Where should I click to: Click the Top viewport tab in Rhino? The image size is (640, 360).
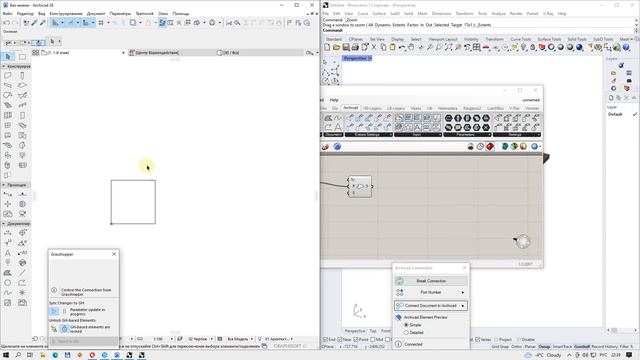pos(373,331)
